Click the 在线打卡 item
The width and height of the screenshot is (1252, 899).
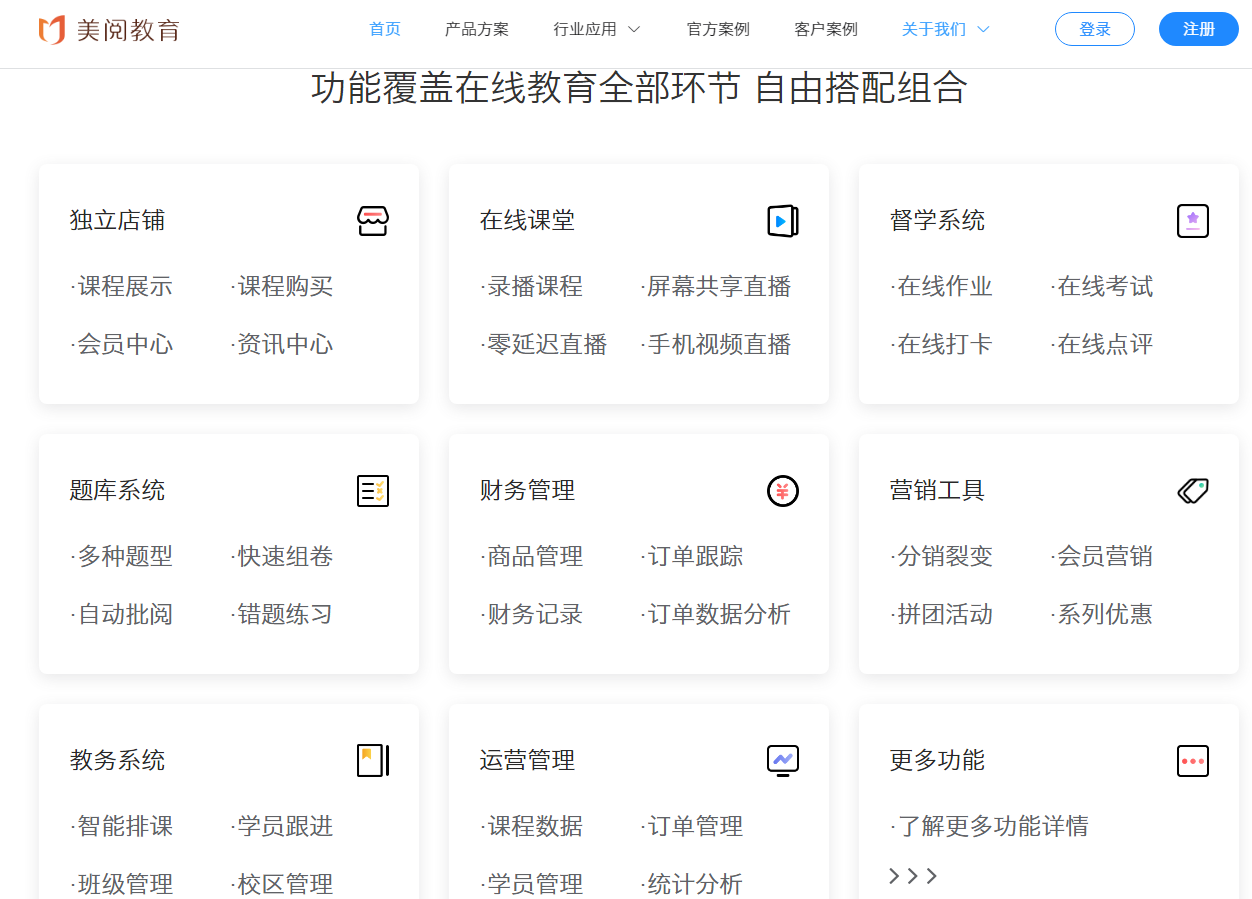[x=942, y=345]
